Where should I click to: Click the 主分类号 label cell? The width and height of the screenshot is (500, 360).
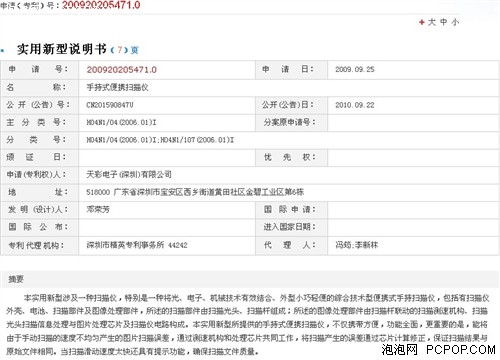pyautogui.click(x=40, y=123)
